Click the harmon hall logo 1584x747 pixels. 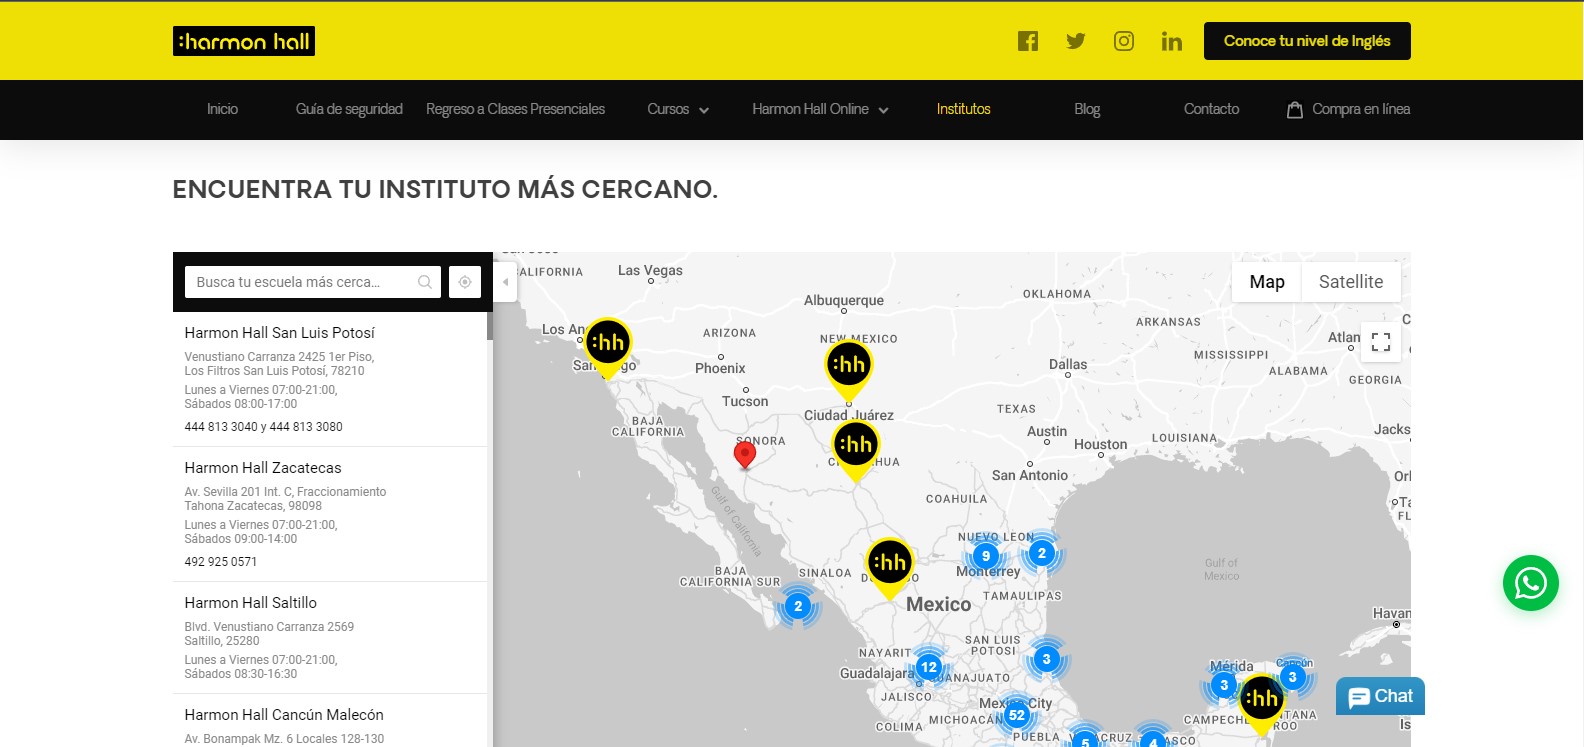244,41
